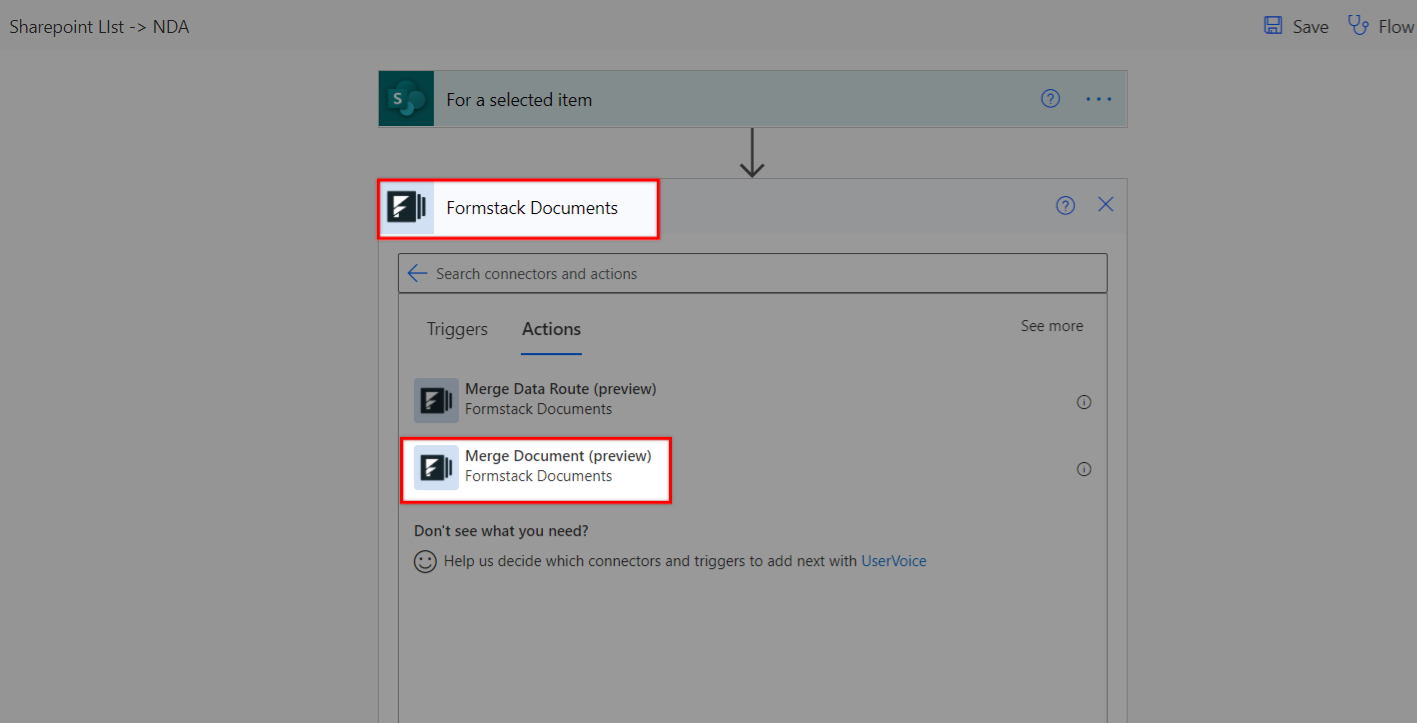Click back arrow in connector search

pos(417,274)
